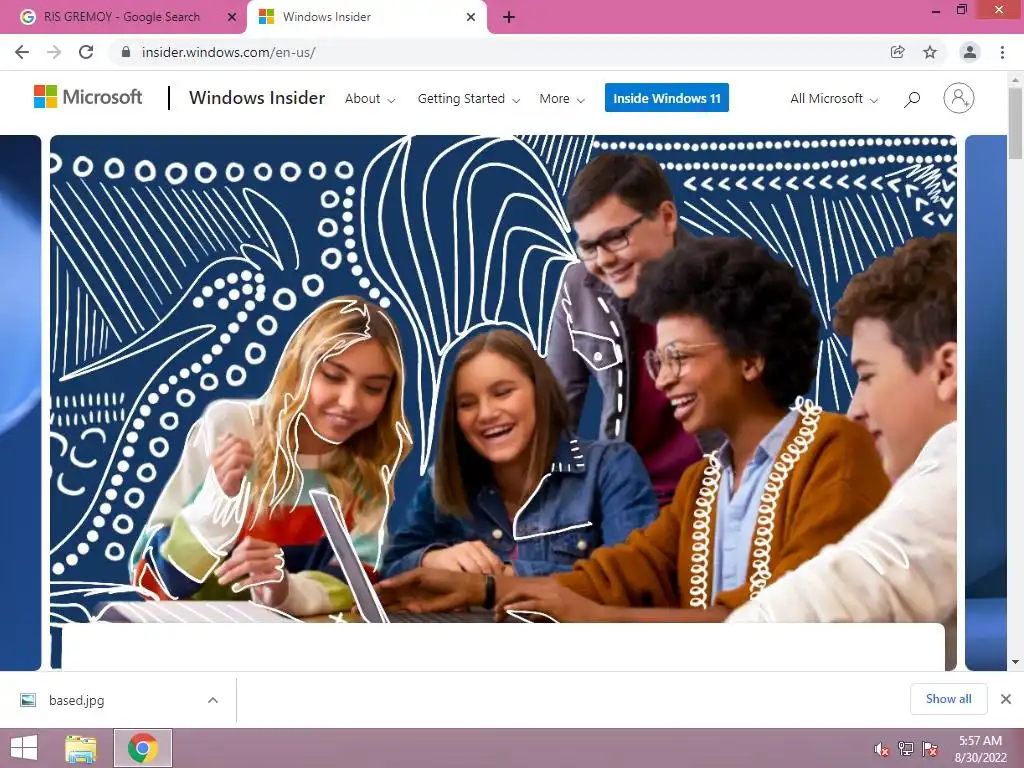Go back to the previous page
Image resolution: width=1024 pixels, height=768 pixels.
coord(22,52)
